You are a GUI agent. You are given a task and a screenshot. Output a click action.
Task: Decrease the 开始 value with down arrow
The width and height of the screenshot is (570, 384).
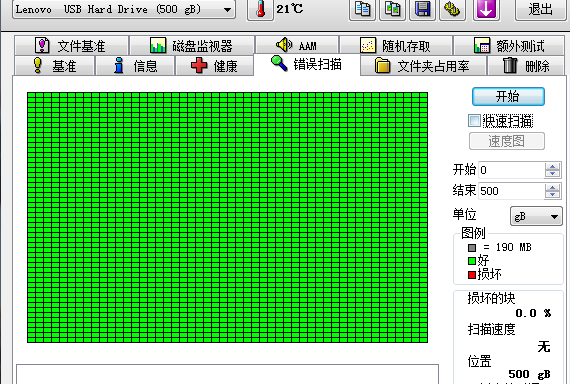(553, 174)
